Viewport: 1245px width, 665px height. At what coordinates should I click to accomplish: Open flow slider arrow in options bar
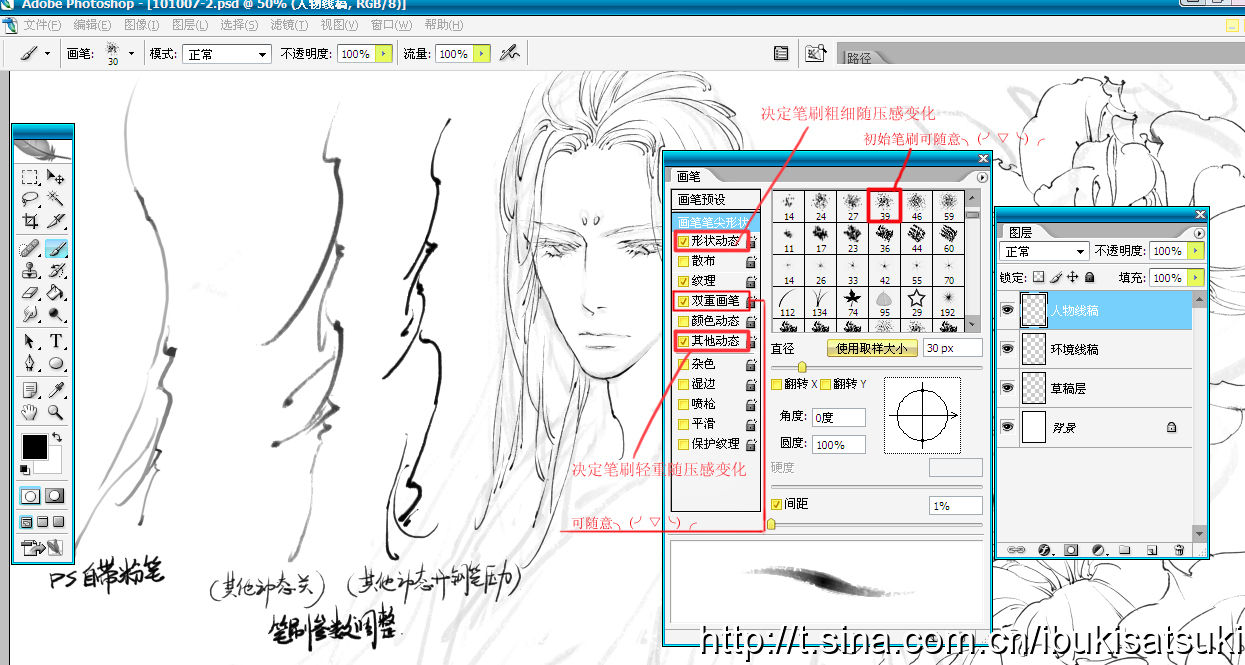tap(482, 54)
